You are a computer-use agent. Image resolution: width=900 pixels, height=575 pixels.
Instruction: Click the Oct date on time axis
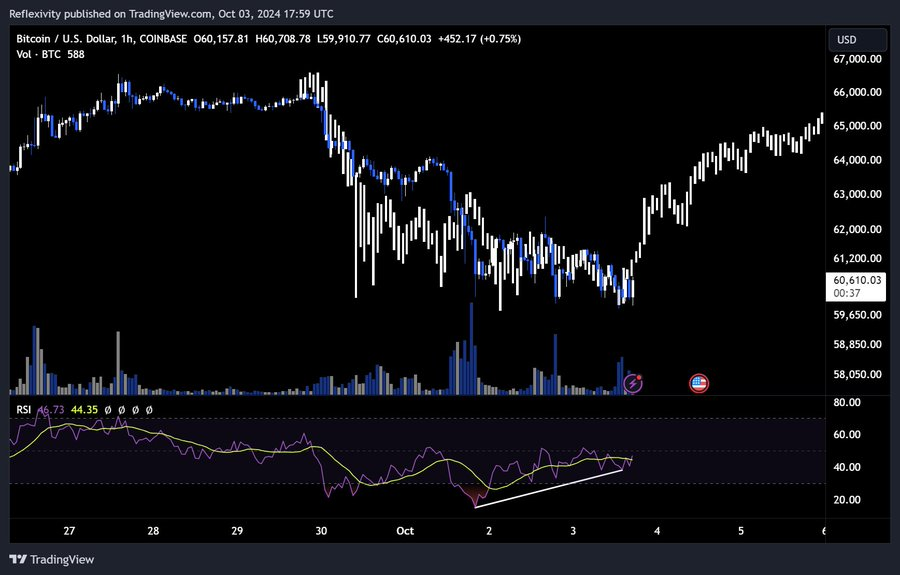pos(405,530)
